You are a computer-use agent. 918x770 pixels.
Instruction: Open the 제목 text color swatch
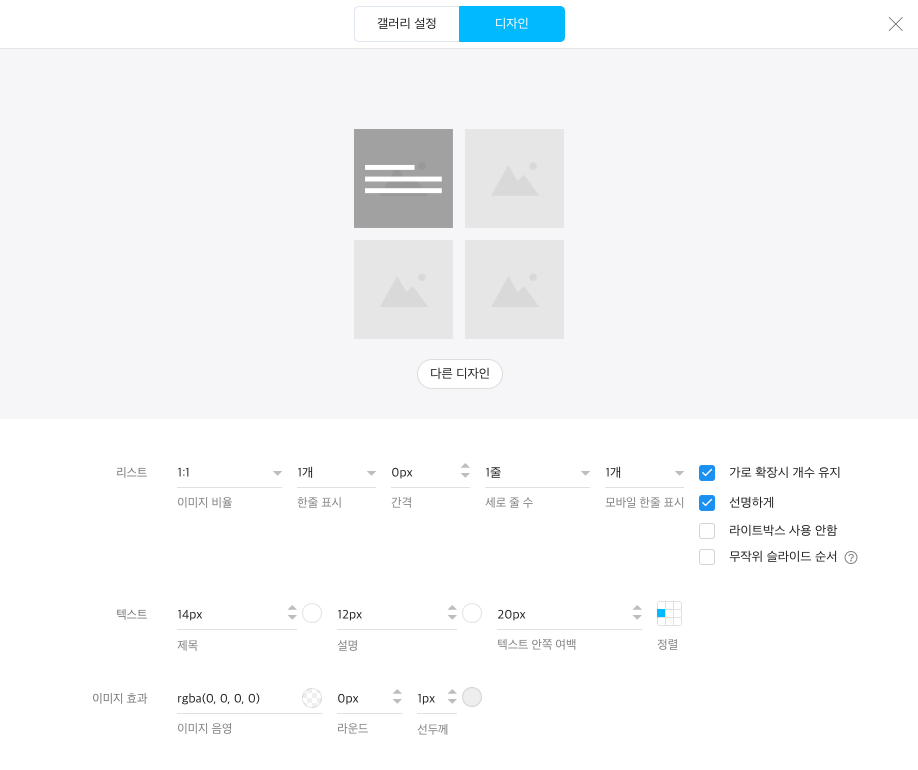(x=312, y=614)
